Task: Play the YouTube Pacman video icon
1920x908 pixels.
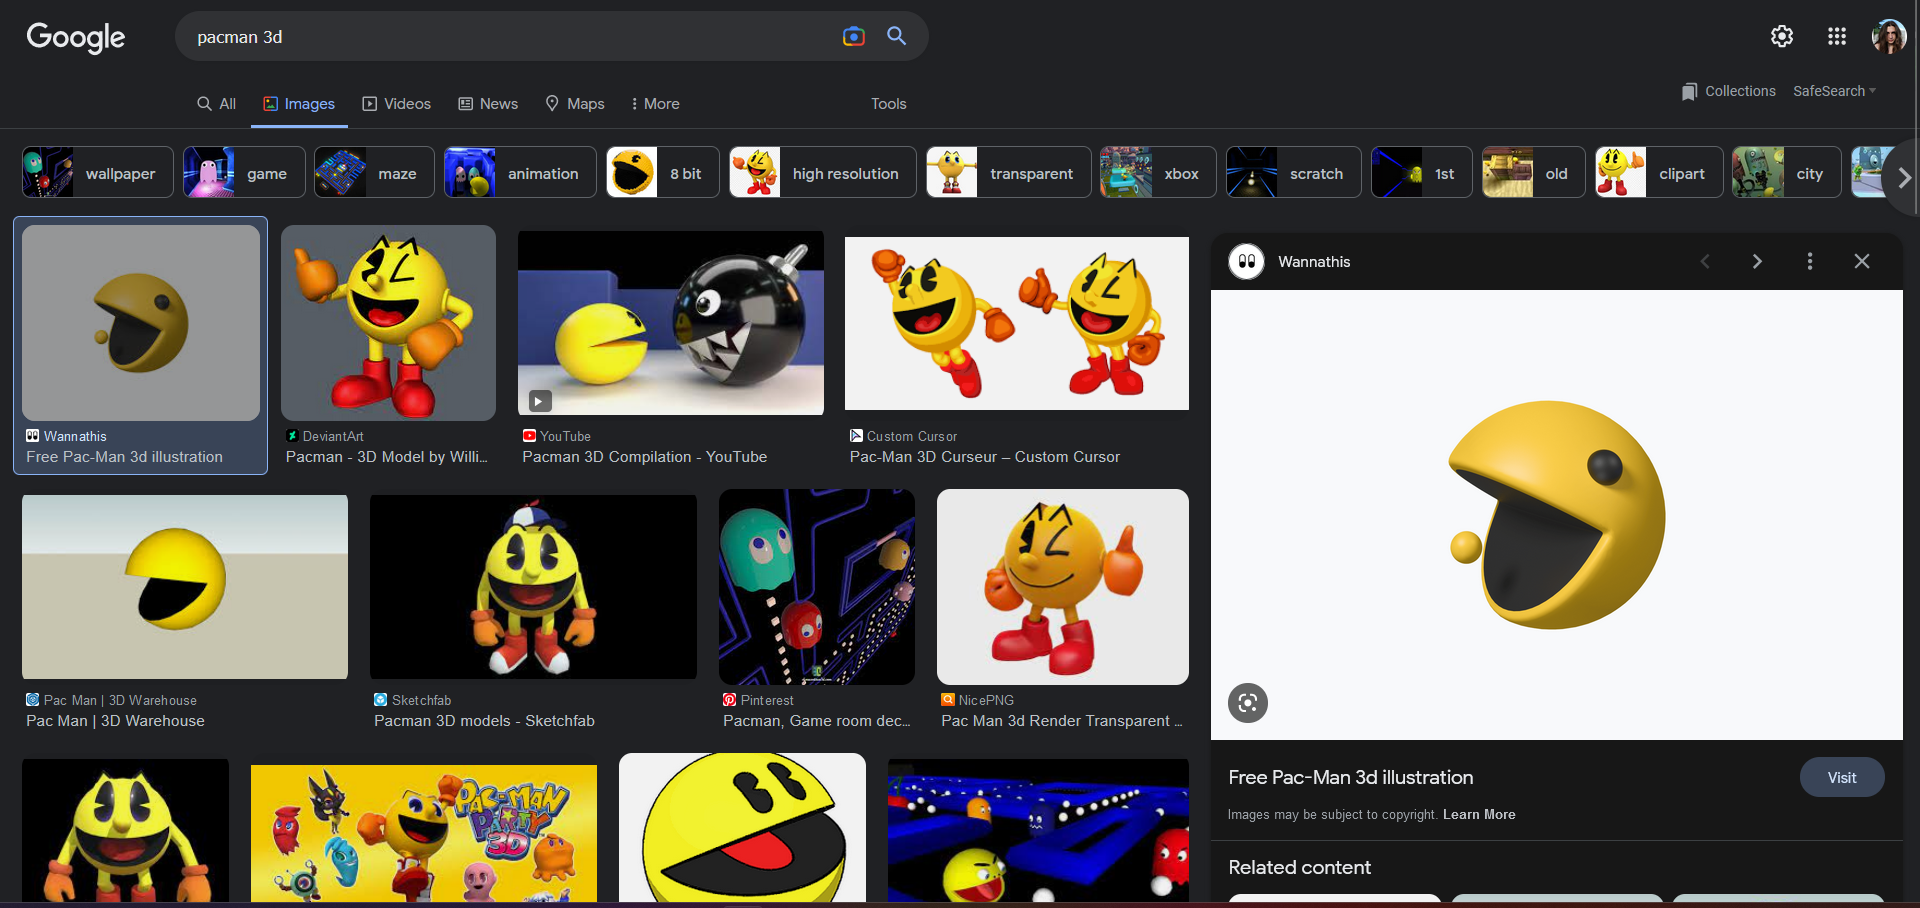Action: click(x=540, y=401)
